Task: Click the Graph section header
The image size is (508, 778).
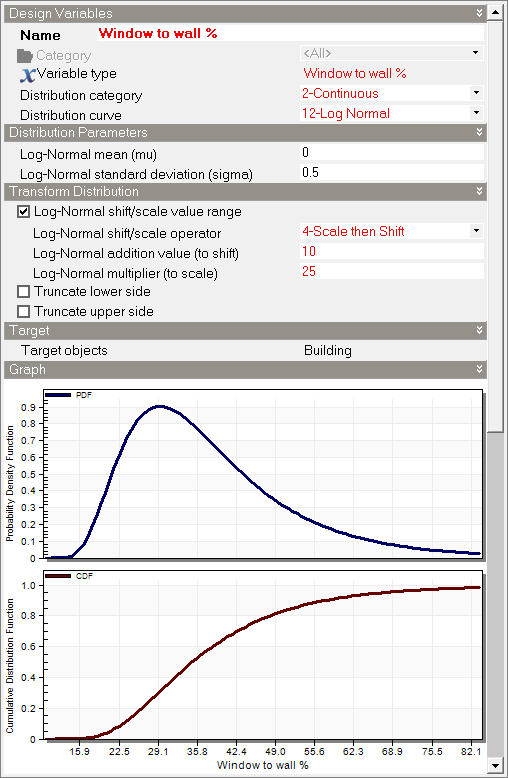Action: point(245,370)
